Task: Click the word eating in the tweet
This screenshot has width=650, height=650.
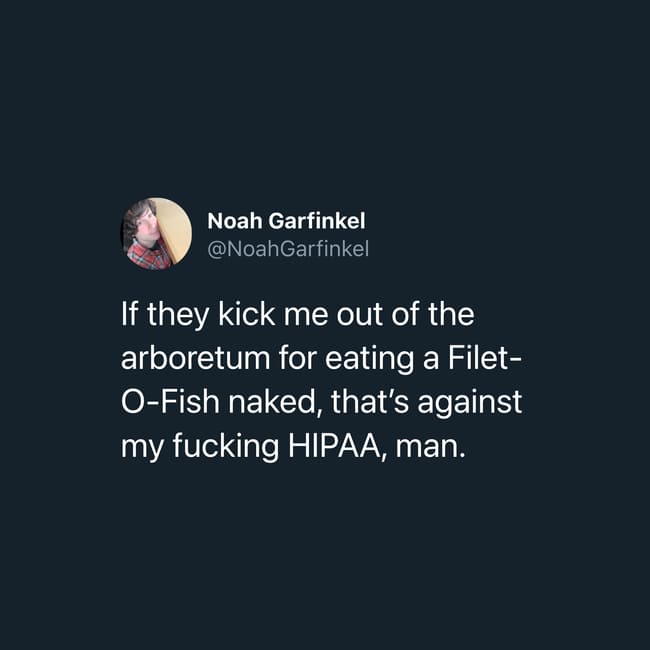Action: click(369, 359)
